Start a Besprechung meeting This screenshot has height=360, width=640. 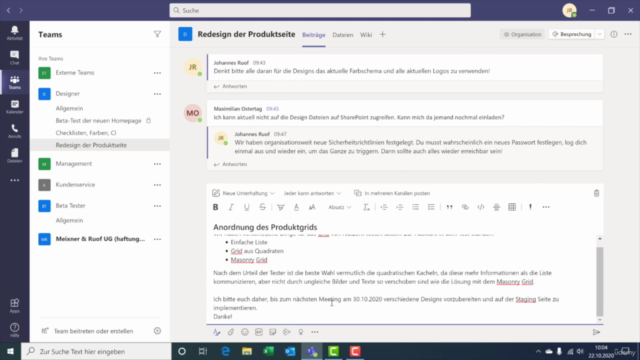pyautogui.click(x=572, y=34)
